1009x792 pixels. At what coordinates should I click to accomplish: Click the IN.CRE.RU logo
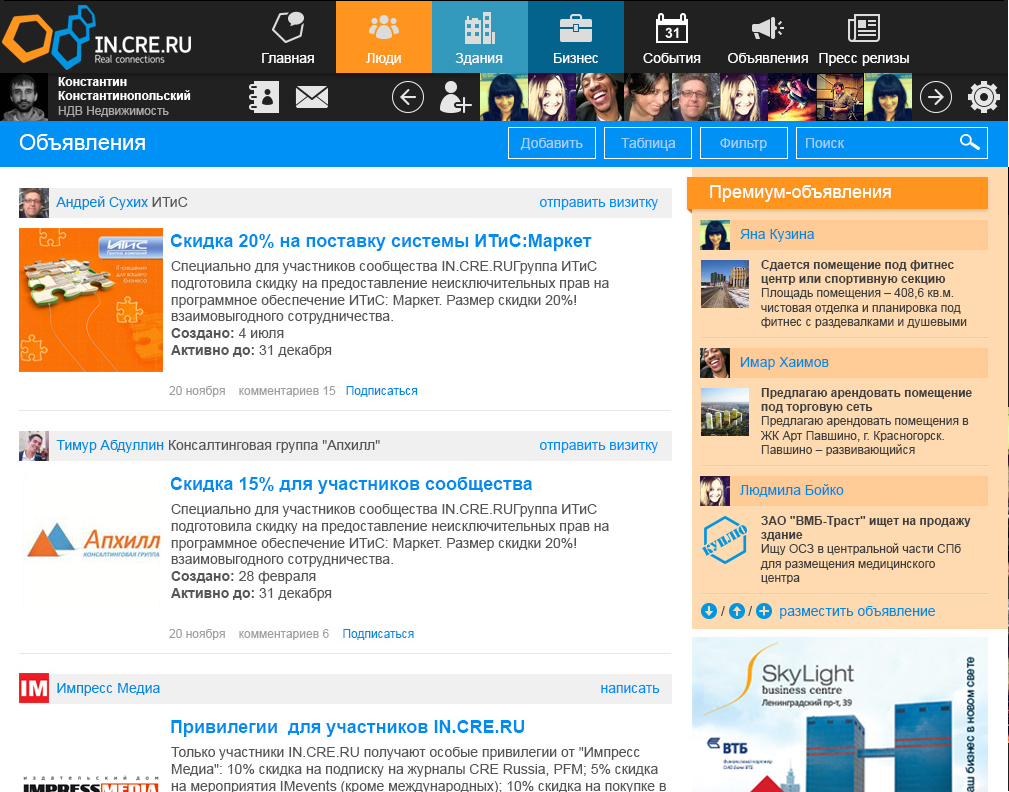click(x=97, y=36)
